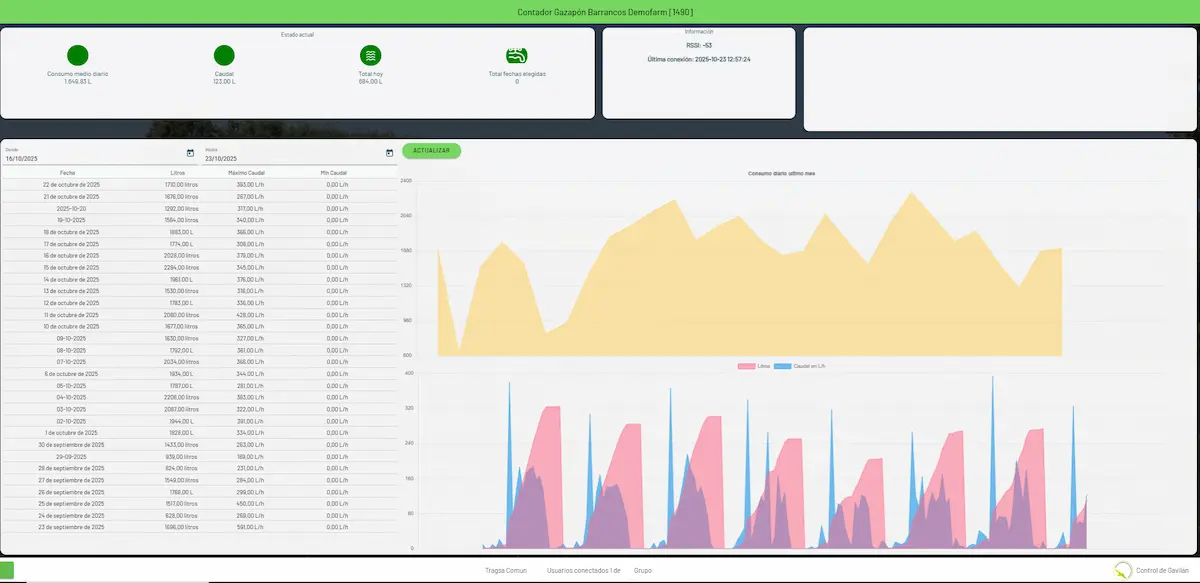Click the Total fechas elegidas tap icon
Screen dimensions: 1200x583
(517, 56)
